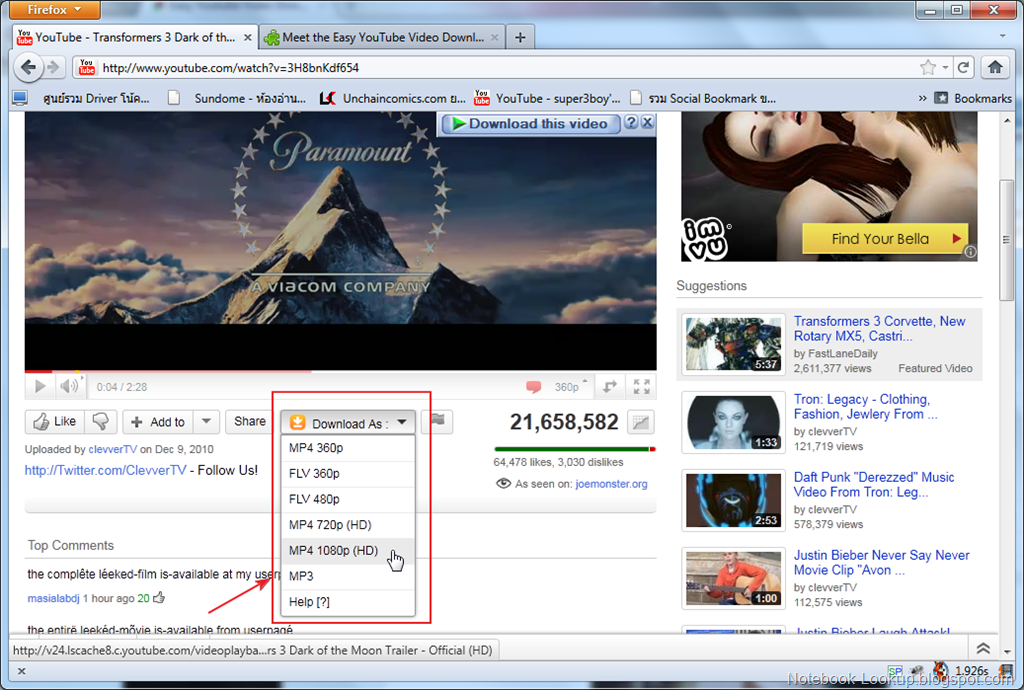Expand the status bar double chevron

click(x=983, y=648)
